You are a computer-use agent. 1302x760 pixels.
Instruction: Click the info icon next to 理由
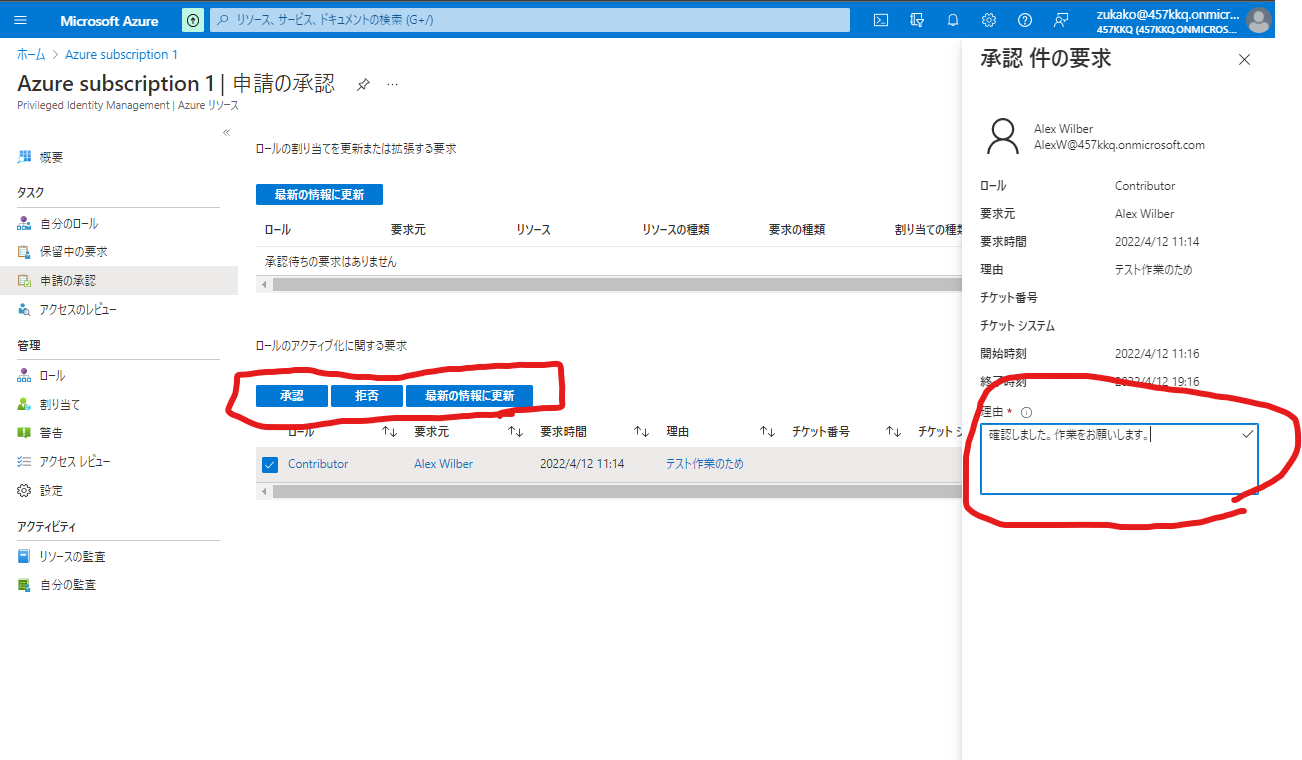pyautogui.click(x=1026, y=412)
